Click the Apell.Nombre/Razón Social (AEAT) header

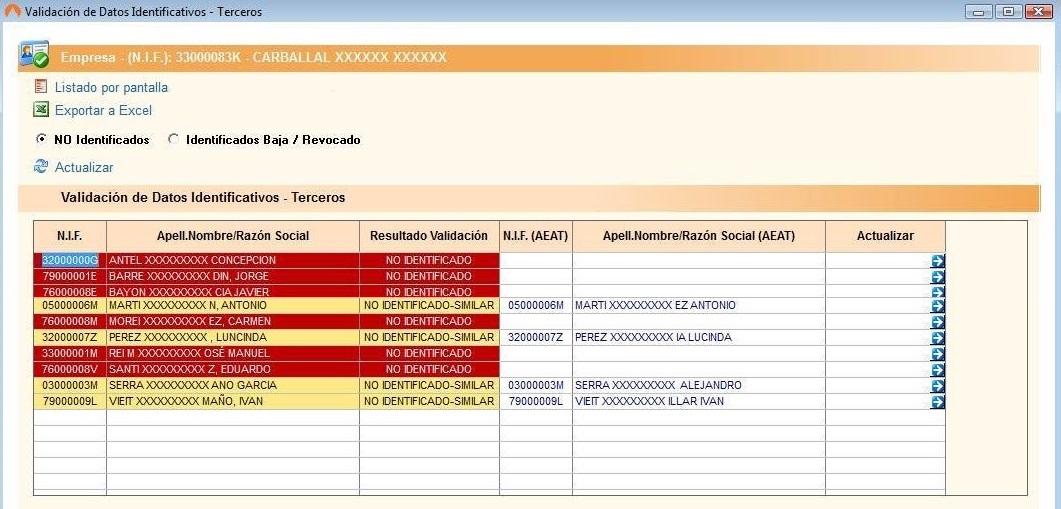[x=698, y=236]
